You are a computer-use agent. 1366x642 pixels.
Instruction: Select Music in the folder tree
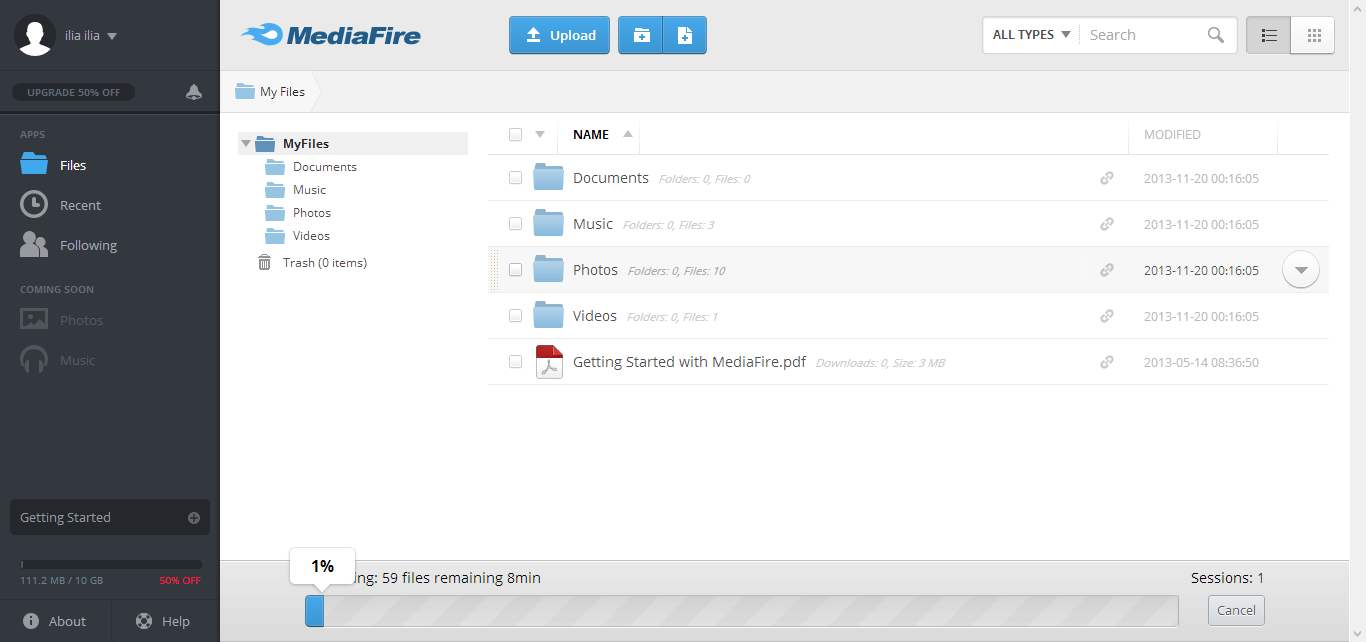click(x=309, y=190)
